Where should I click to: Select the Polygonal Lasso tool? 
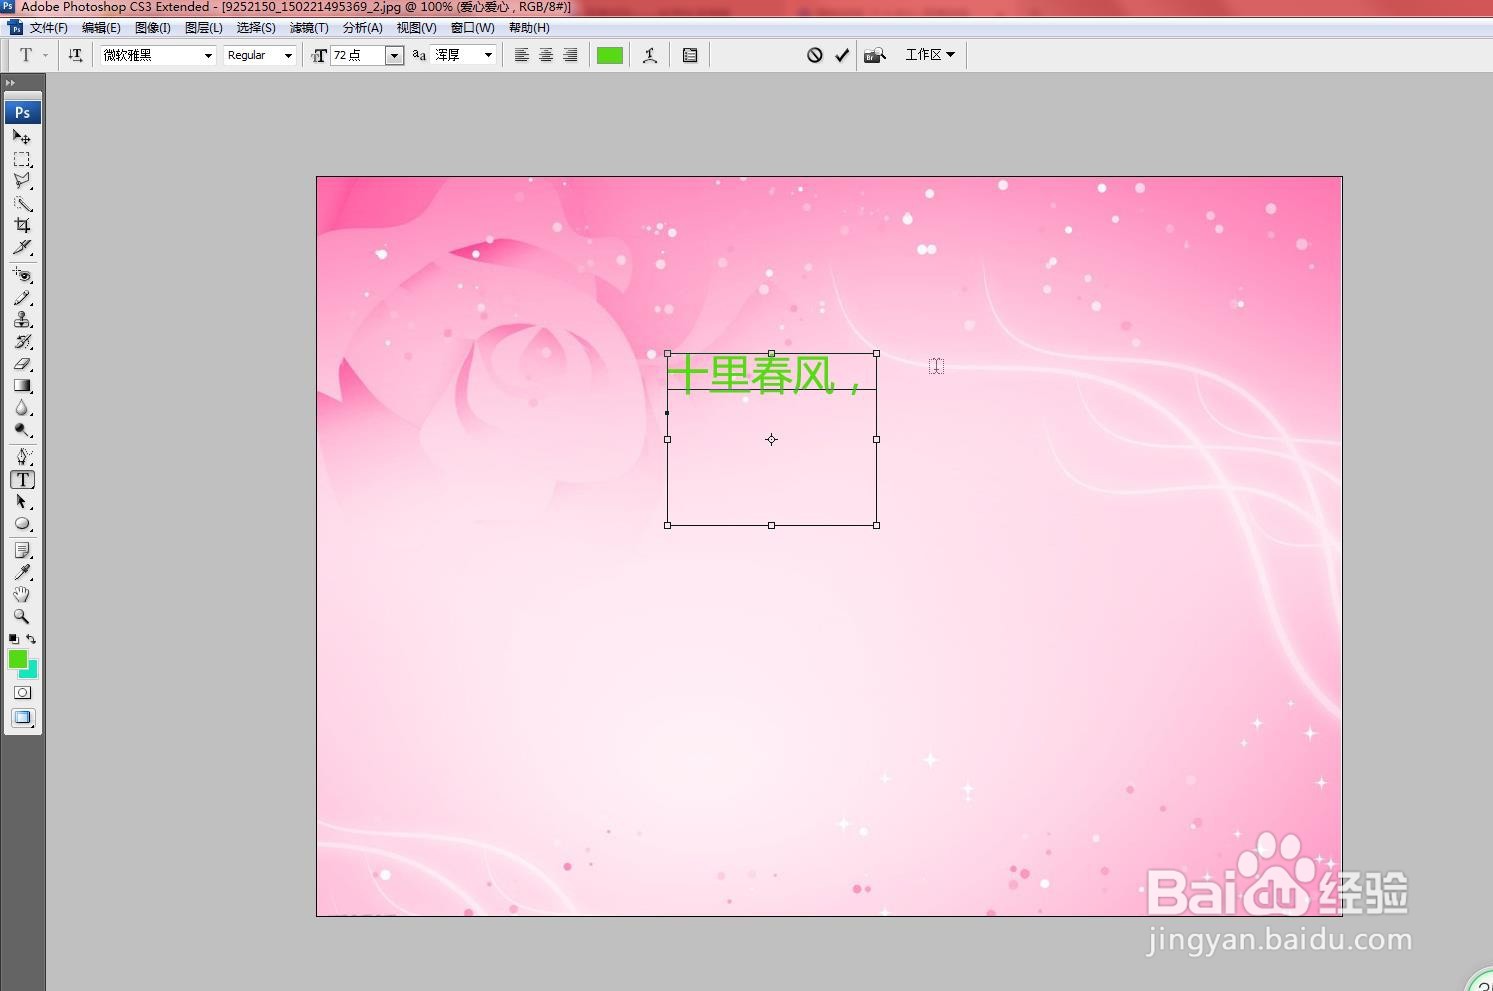tap(22, 181)
